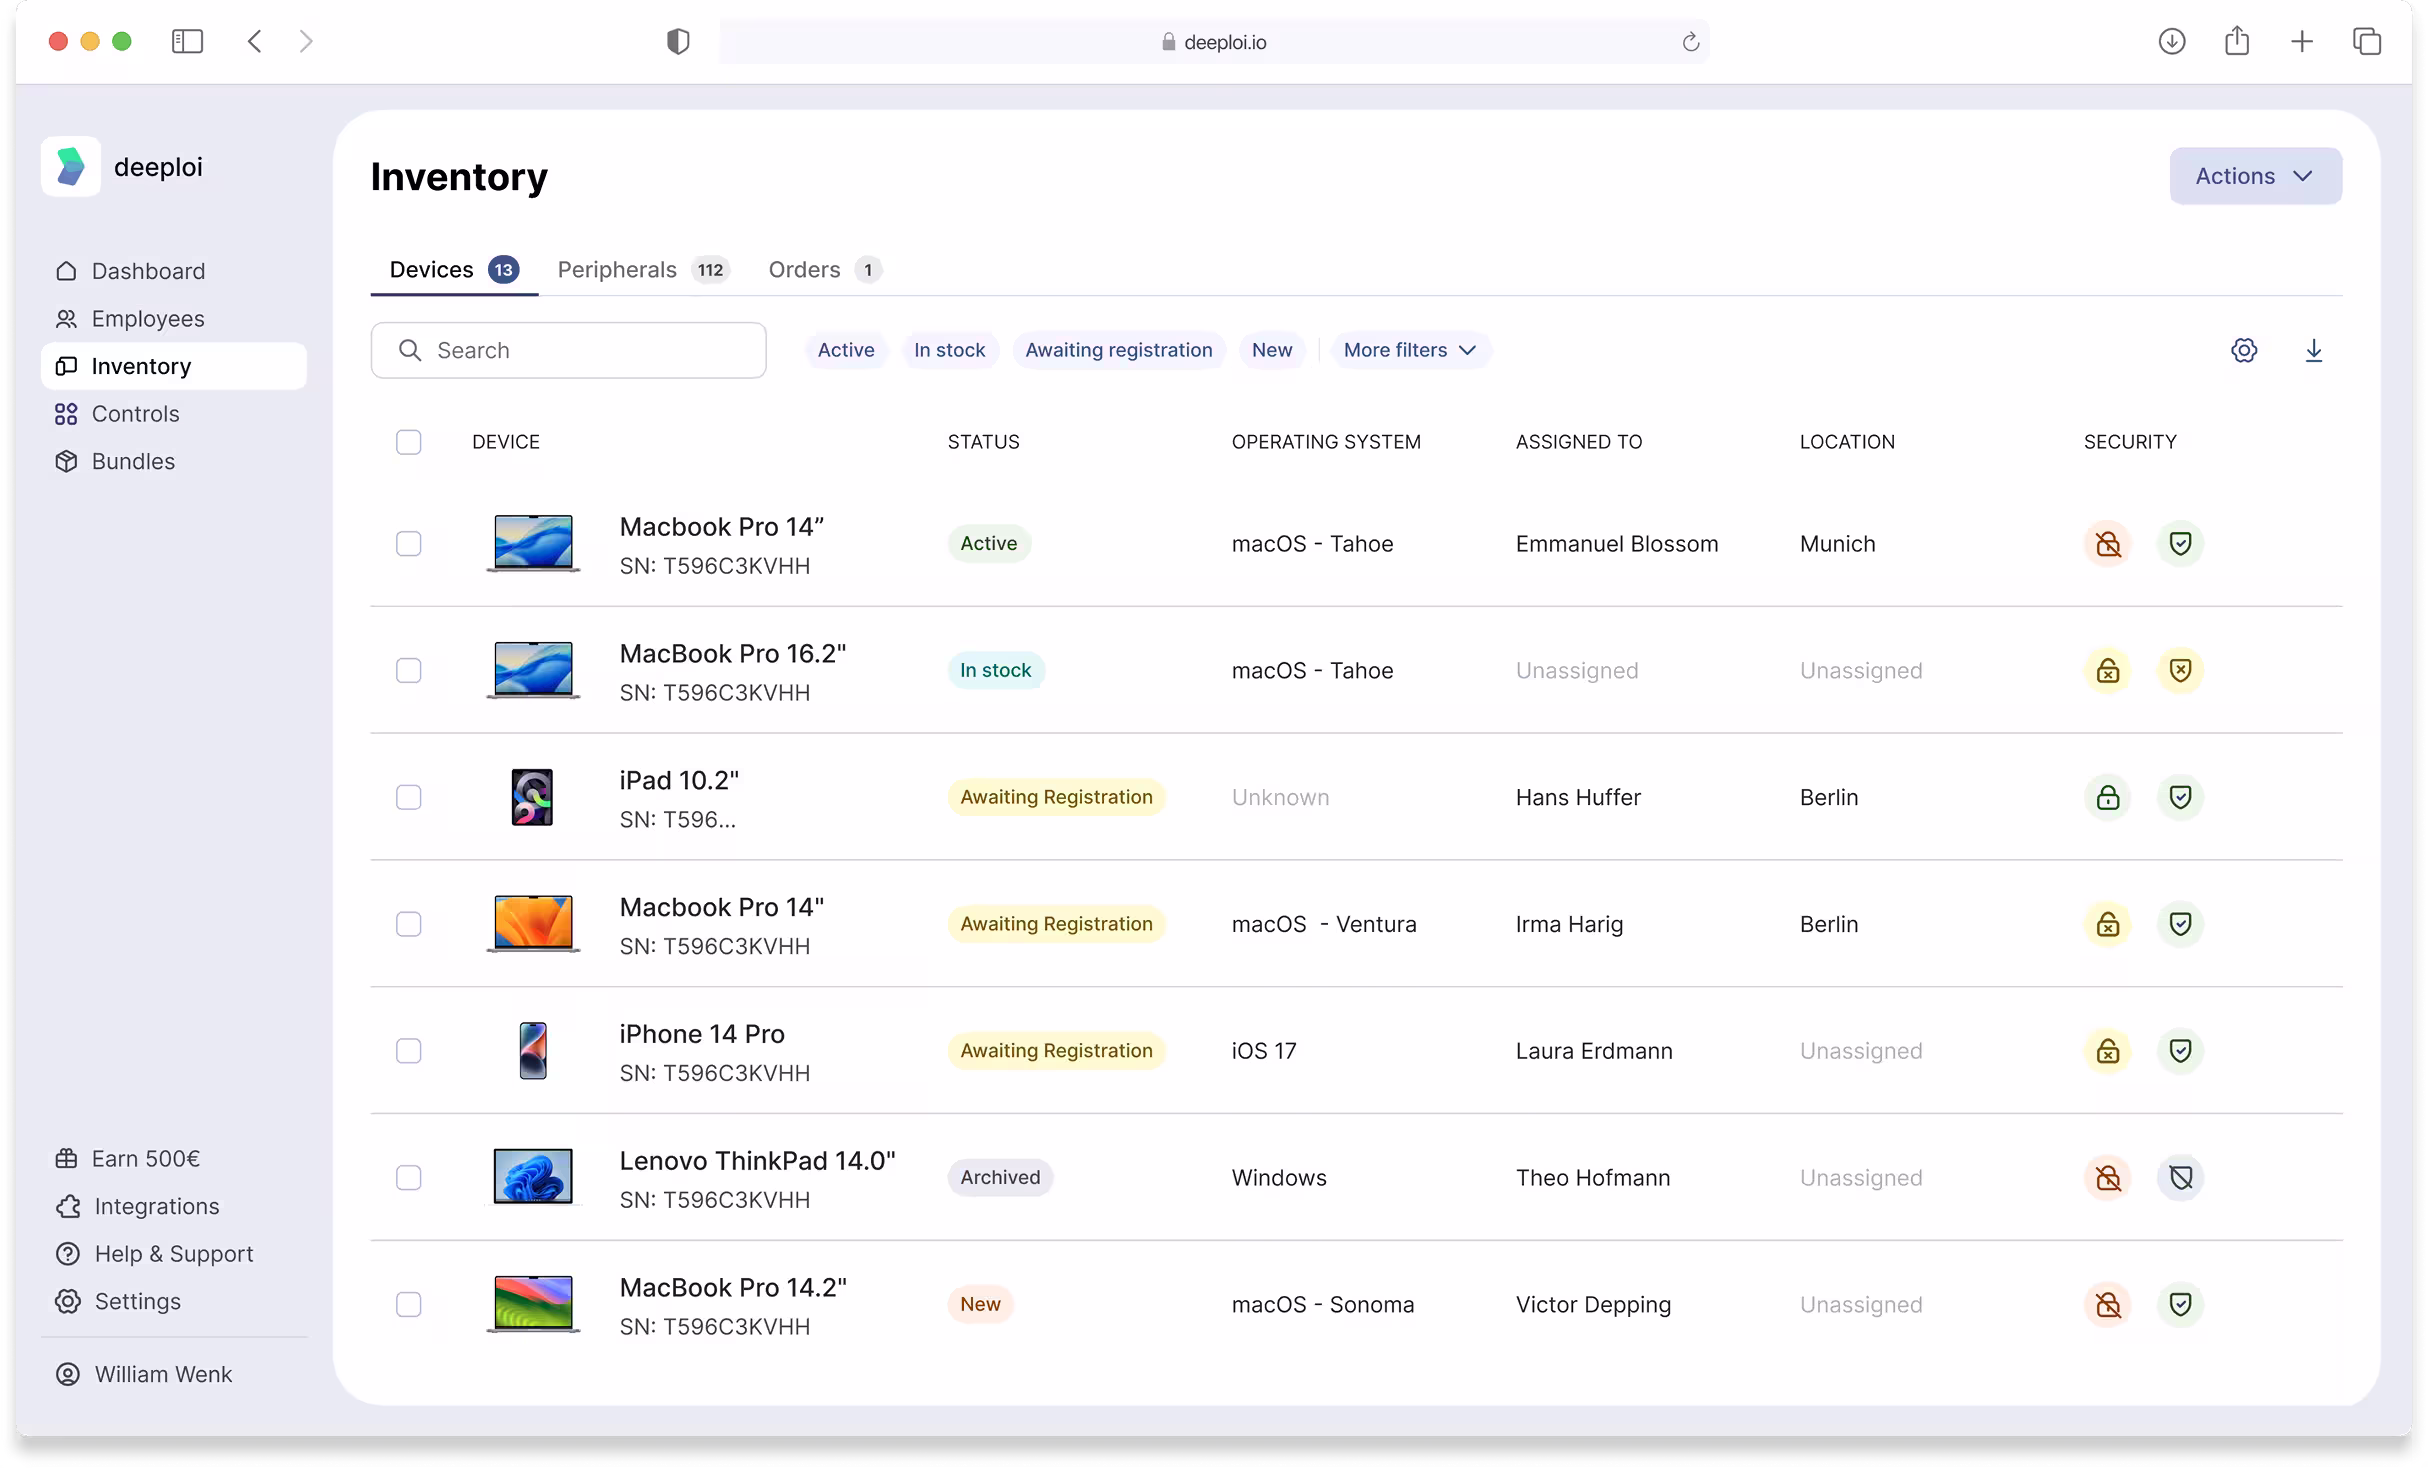Go forward with the browser forward arrow

pyautogui.click(x=306, y=41)
